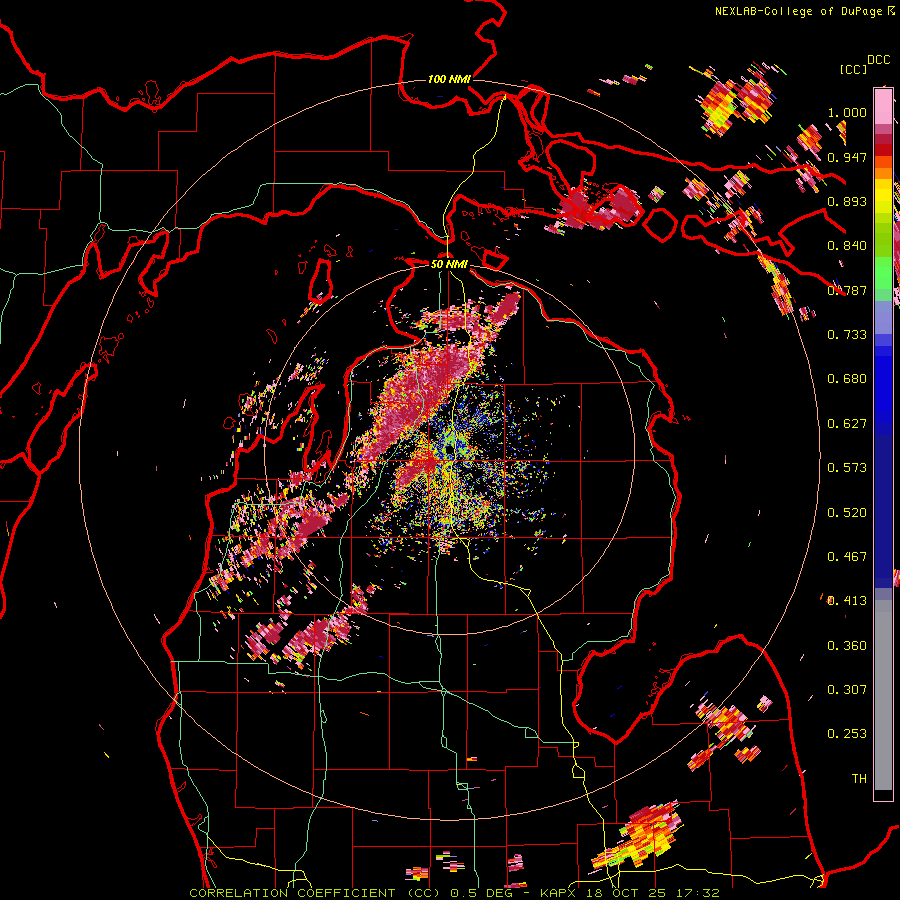Select the 0.893 legend value

coord(847,201)
